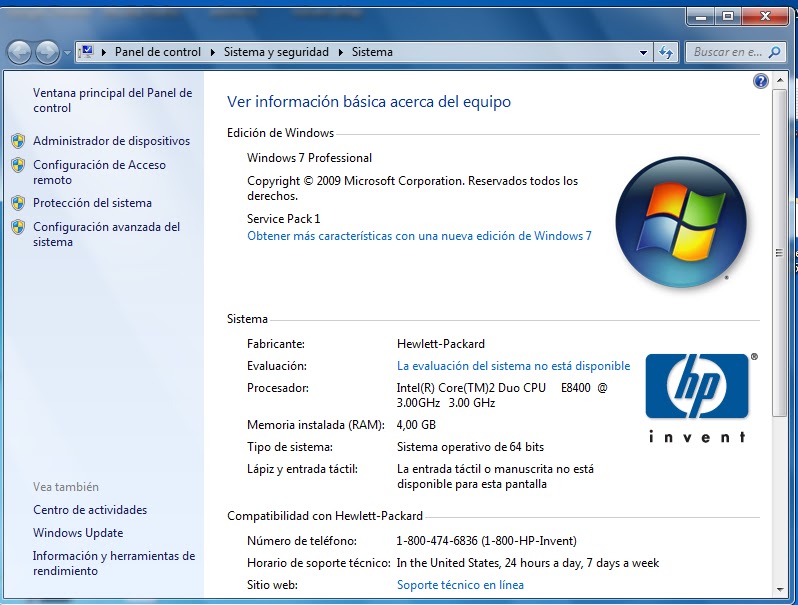Viewport: 798px width, 605px height.
Task: Click the Service Pack 1 text
Action: point(283,219)
